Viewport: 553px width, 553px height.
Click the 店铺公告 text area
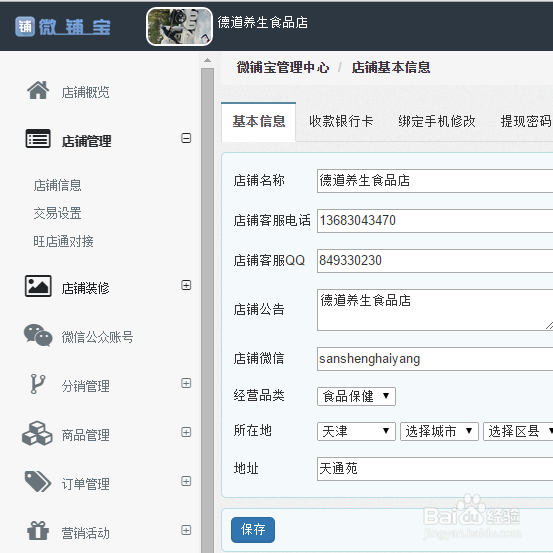click(x=435, y=310)
